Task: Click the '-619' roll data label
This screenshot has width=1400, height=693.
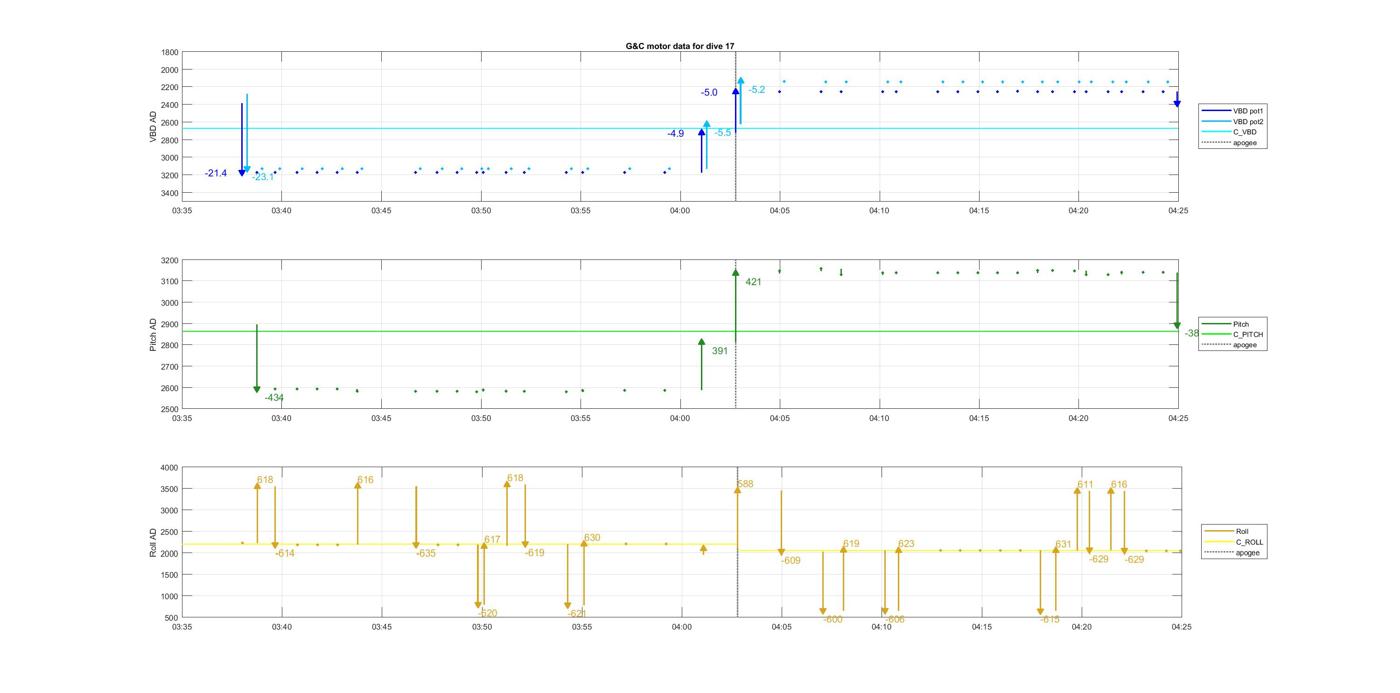Action: click(x=535, y=553)
